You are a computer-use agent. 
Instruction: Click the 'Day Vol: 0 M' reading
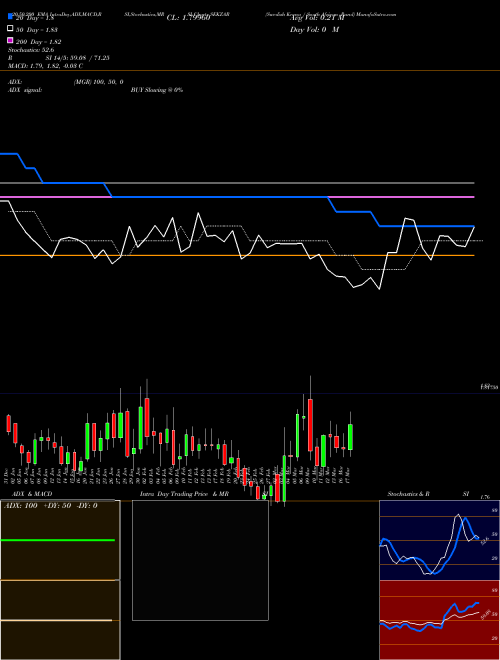click(314, 30)
